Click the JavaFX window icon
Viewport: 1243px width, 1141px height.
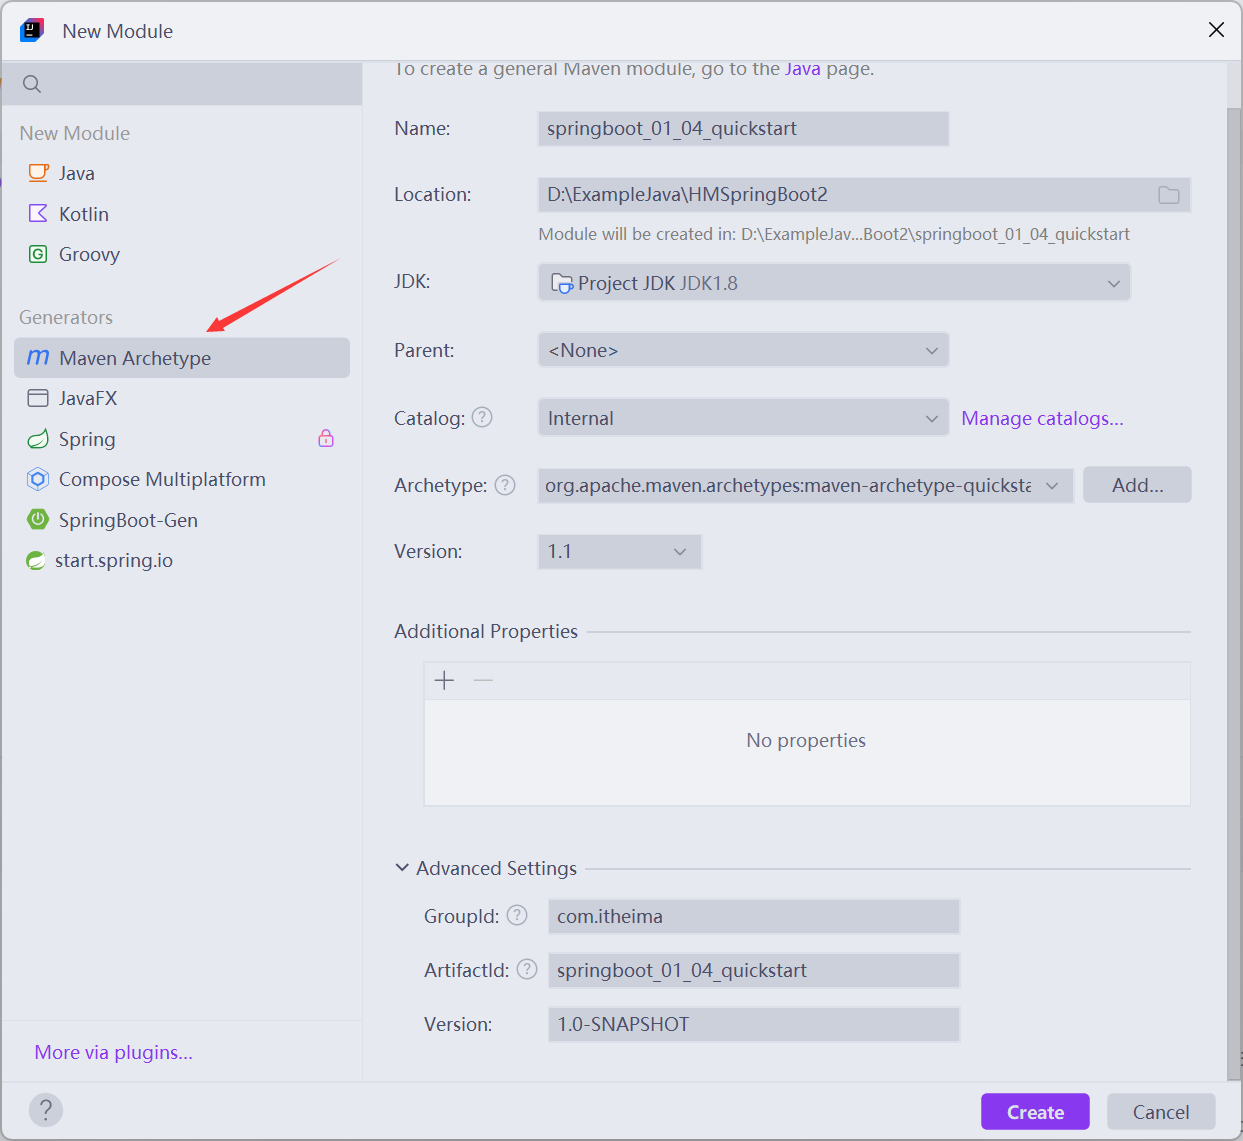click(38, 398)
